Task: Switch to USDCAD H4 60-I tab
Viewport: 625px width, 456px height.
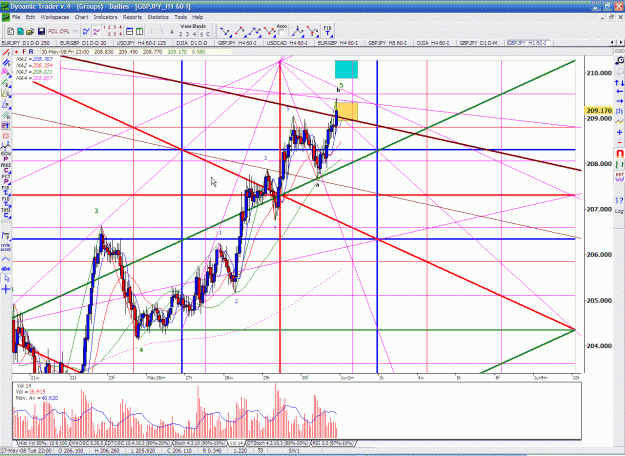Action: pyautogui.click(x=287, y=43)
